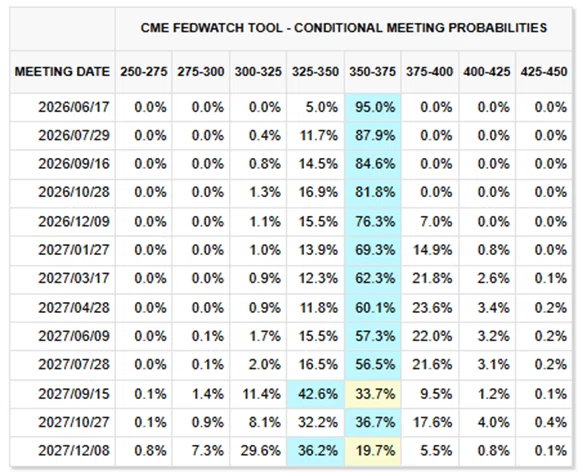
Task: Click the 250-275 column header
Action: click(x=144, y=72)
